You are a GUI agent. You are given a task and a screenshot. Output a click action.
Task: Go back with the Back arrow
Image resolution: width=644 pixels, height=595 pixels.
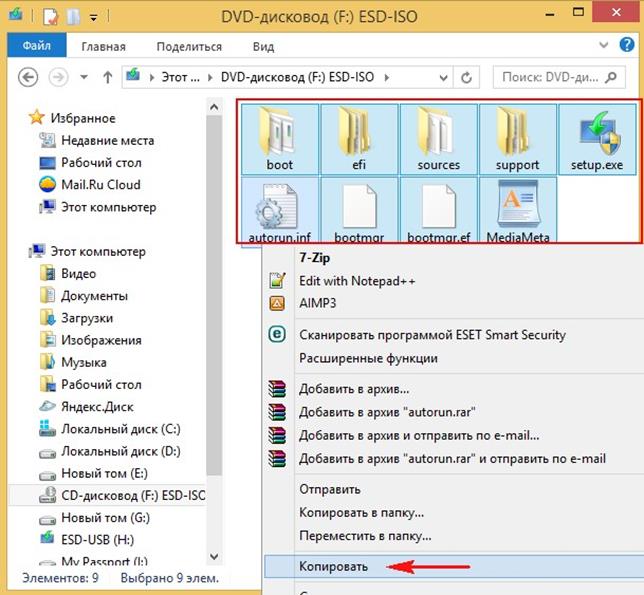pyautogui.click(x=28, y=77)
